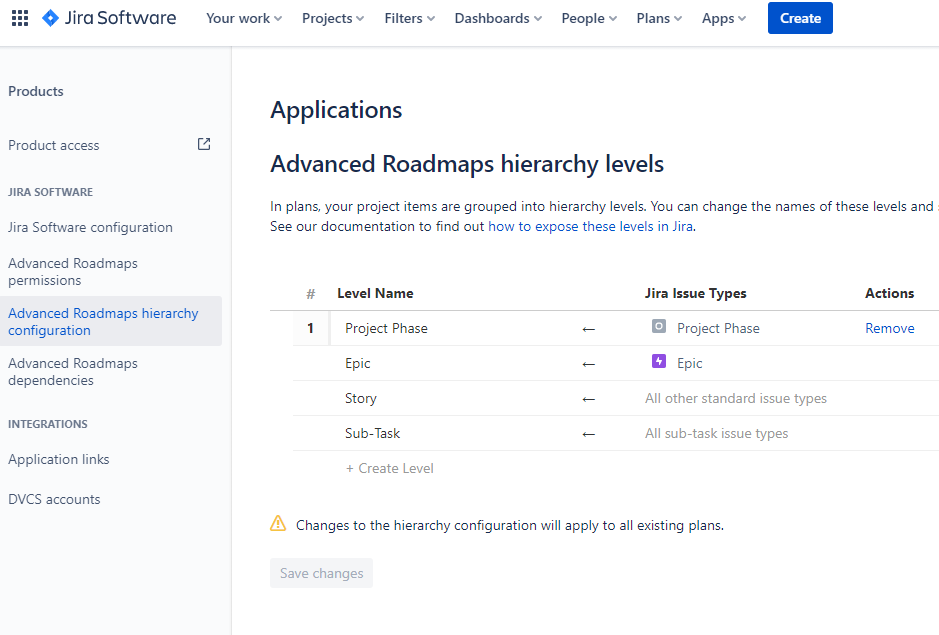Click the level number 1 handle
This screenshot has height=635, width=939.
310,328
